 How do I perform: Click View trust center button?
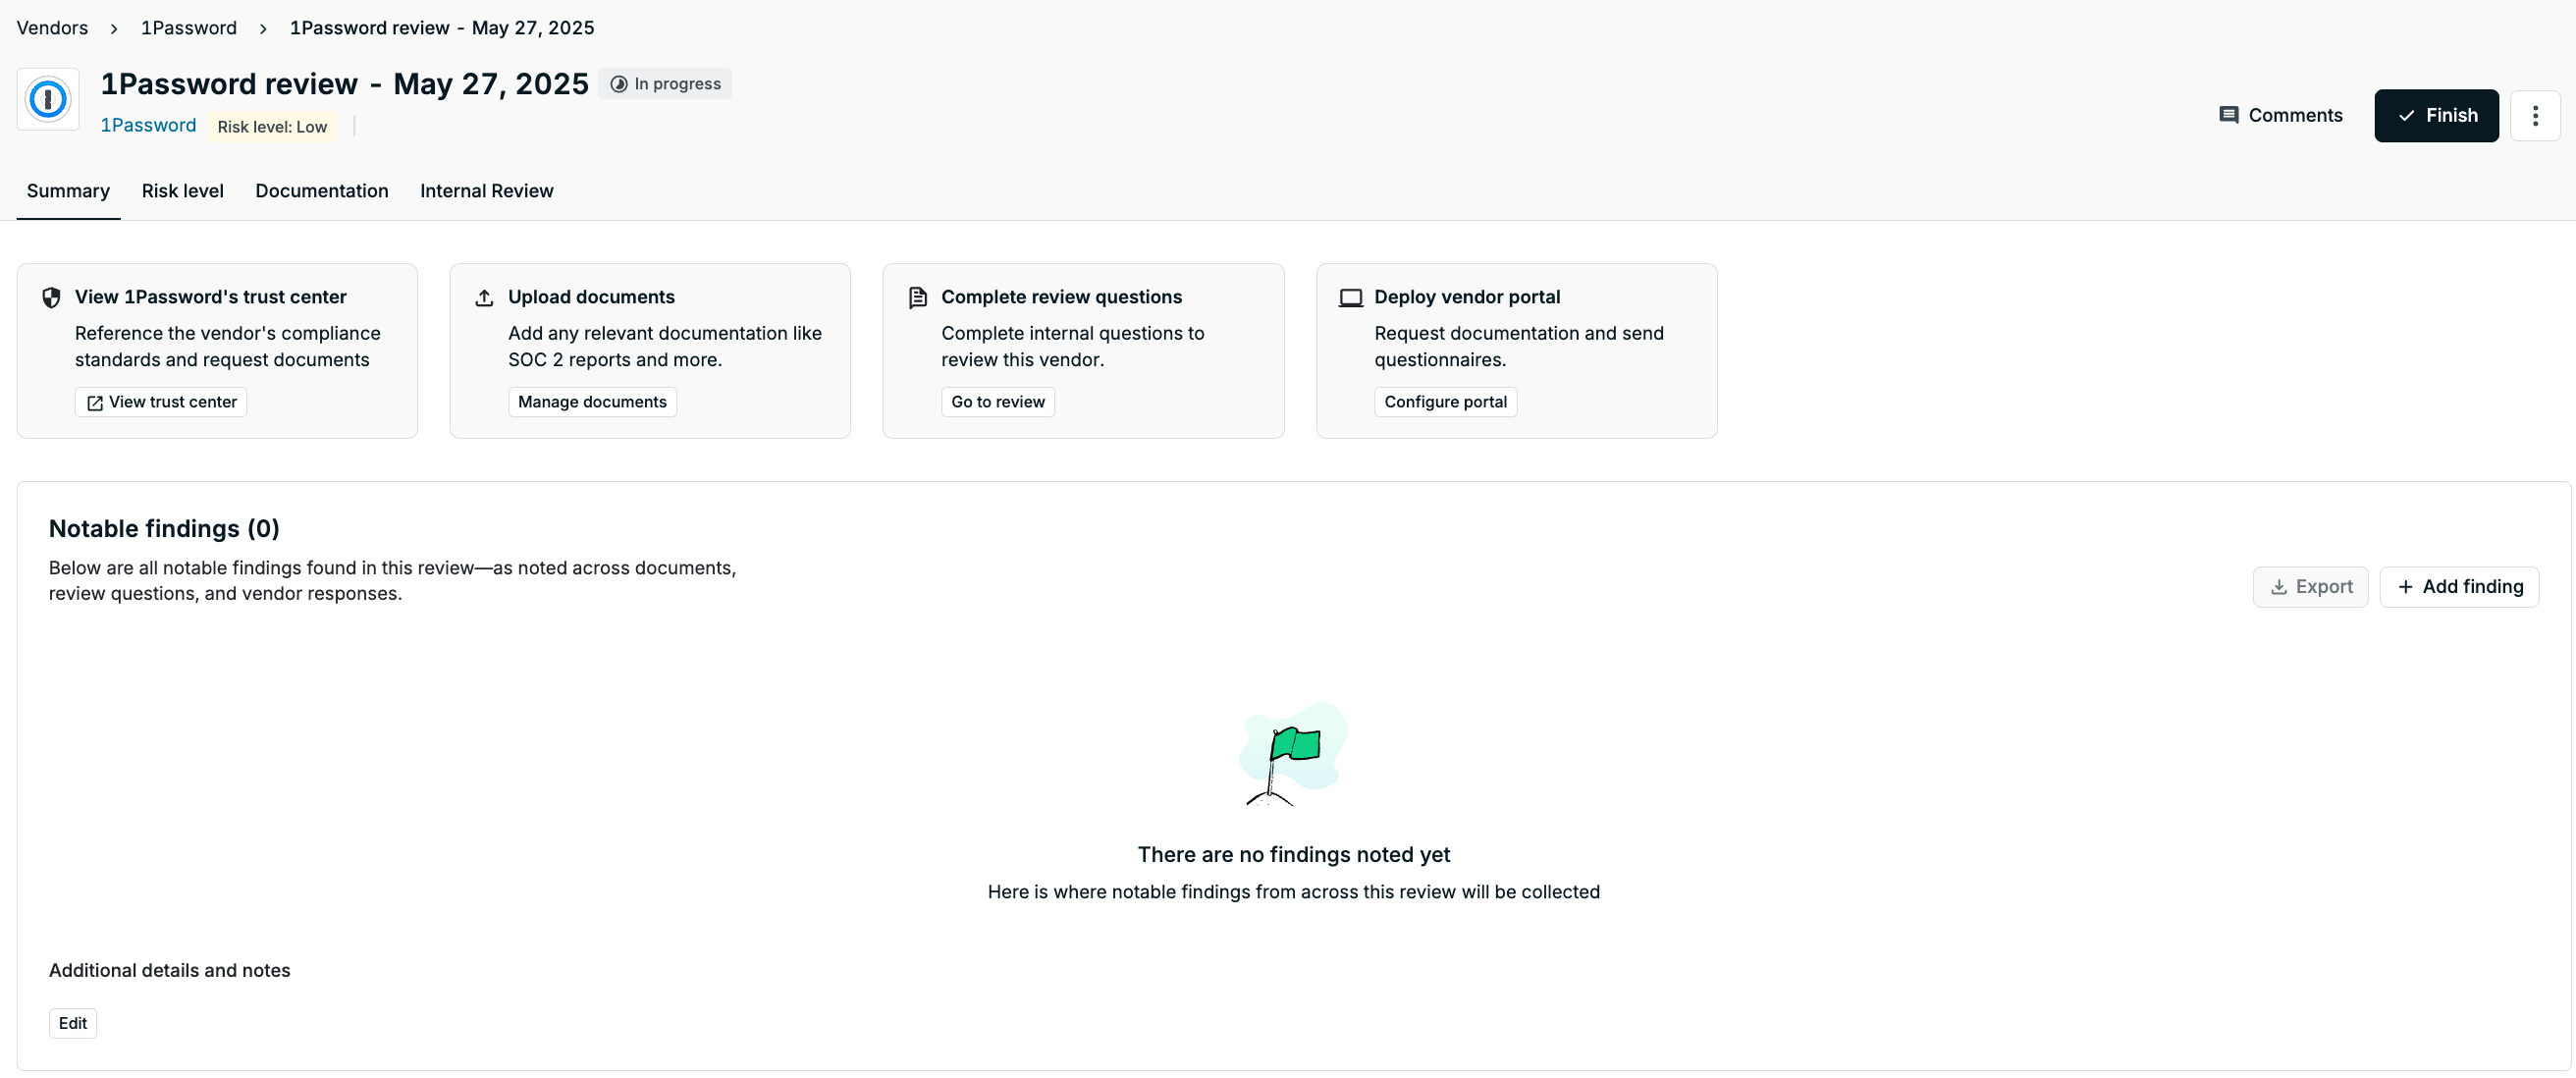[161, 402]
